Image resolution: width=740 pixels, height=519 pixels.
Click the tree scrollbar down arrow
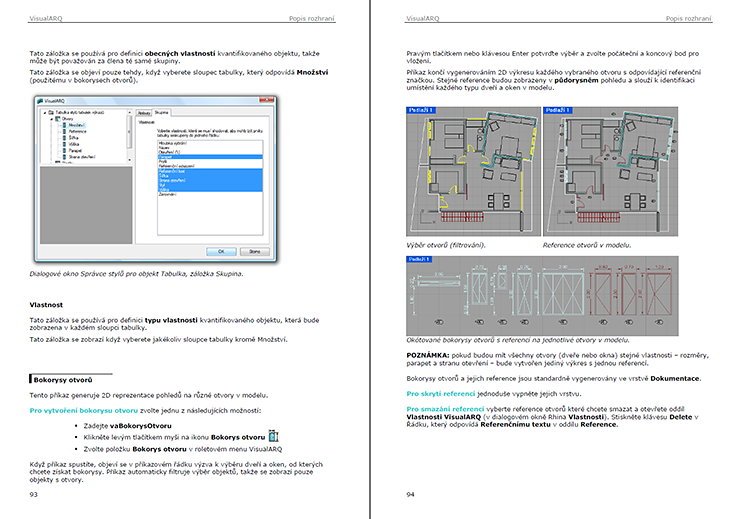pyautogui.click(x=129, y=160)
